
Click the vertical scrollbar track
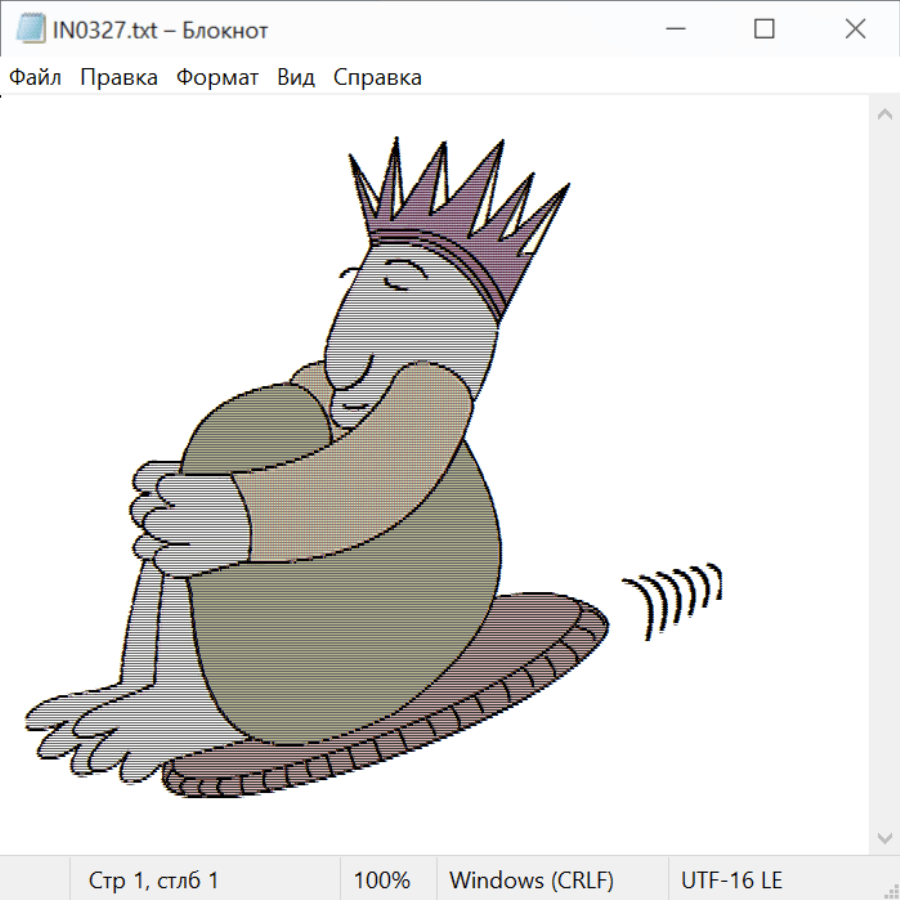point(884,475)
